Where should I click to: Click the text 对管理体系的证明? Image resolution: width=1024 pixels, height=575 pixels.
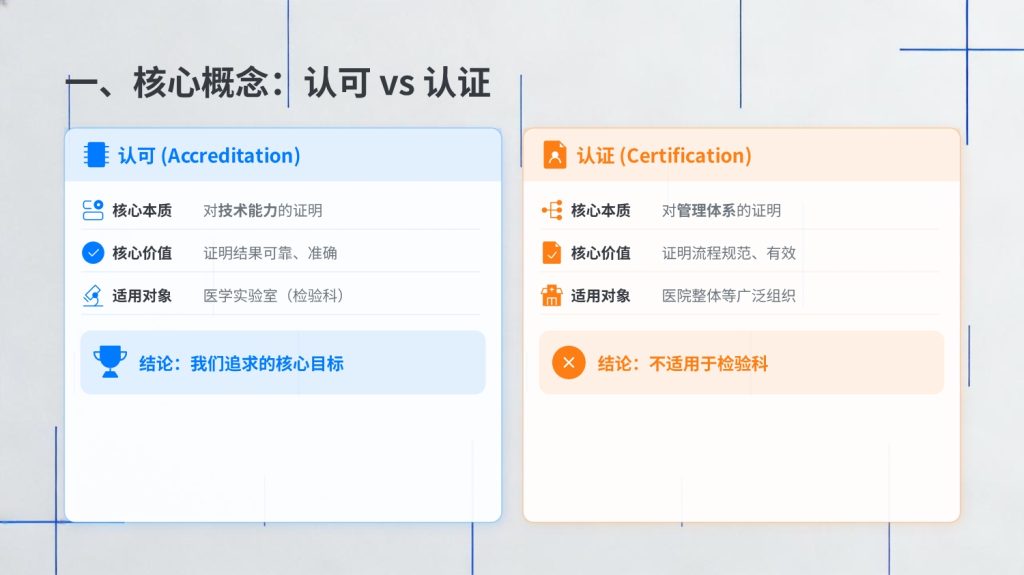(x=722, y=211)
